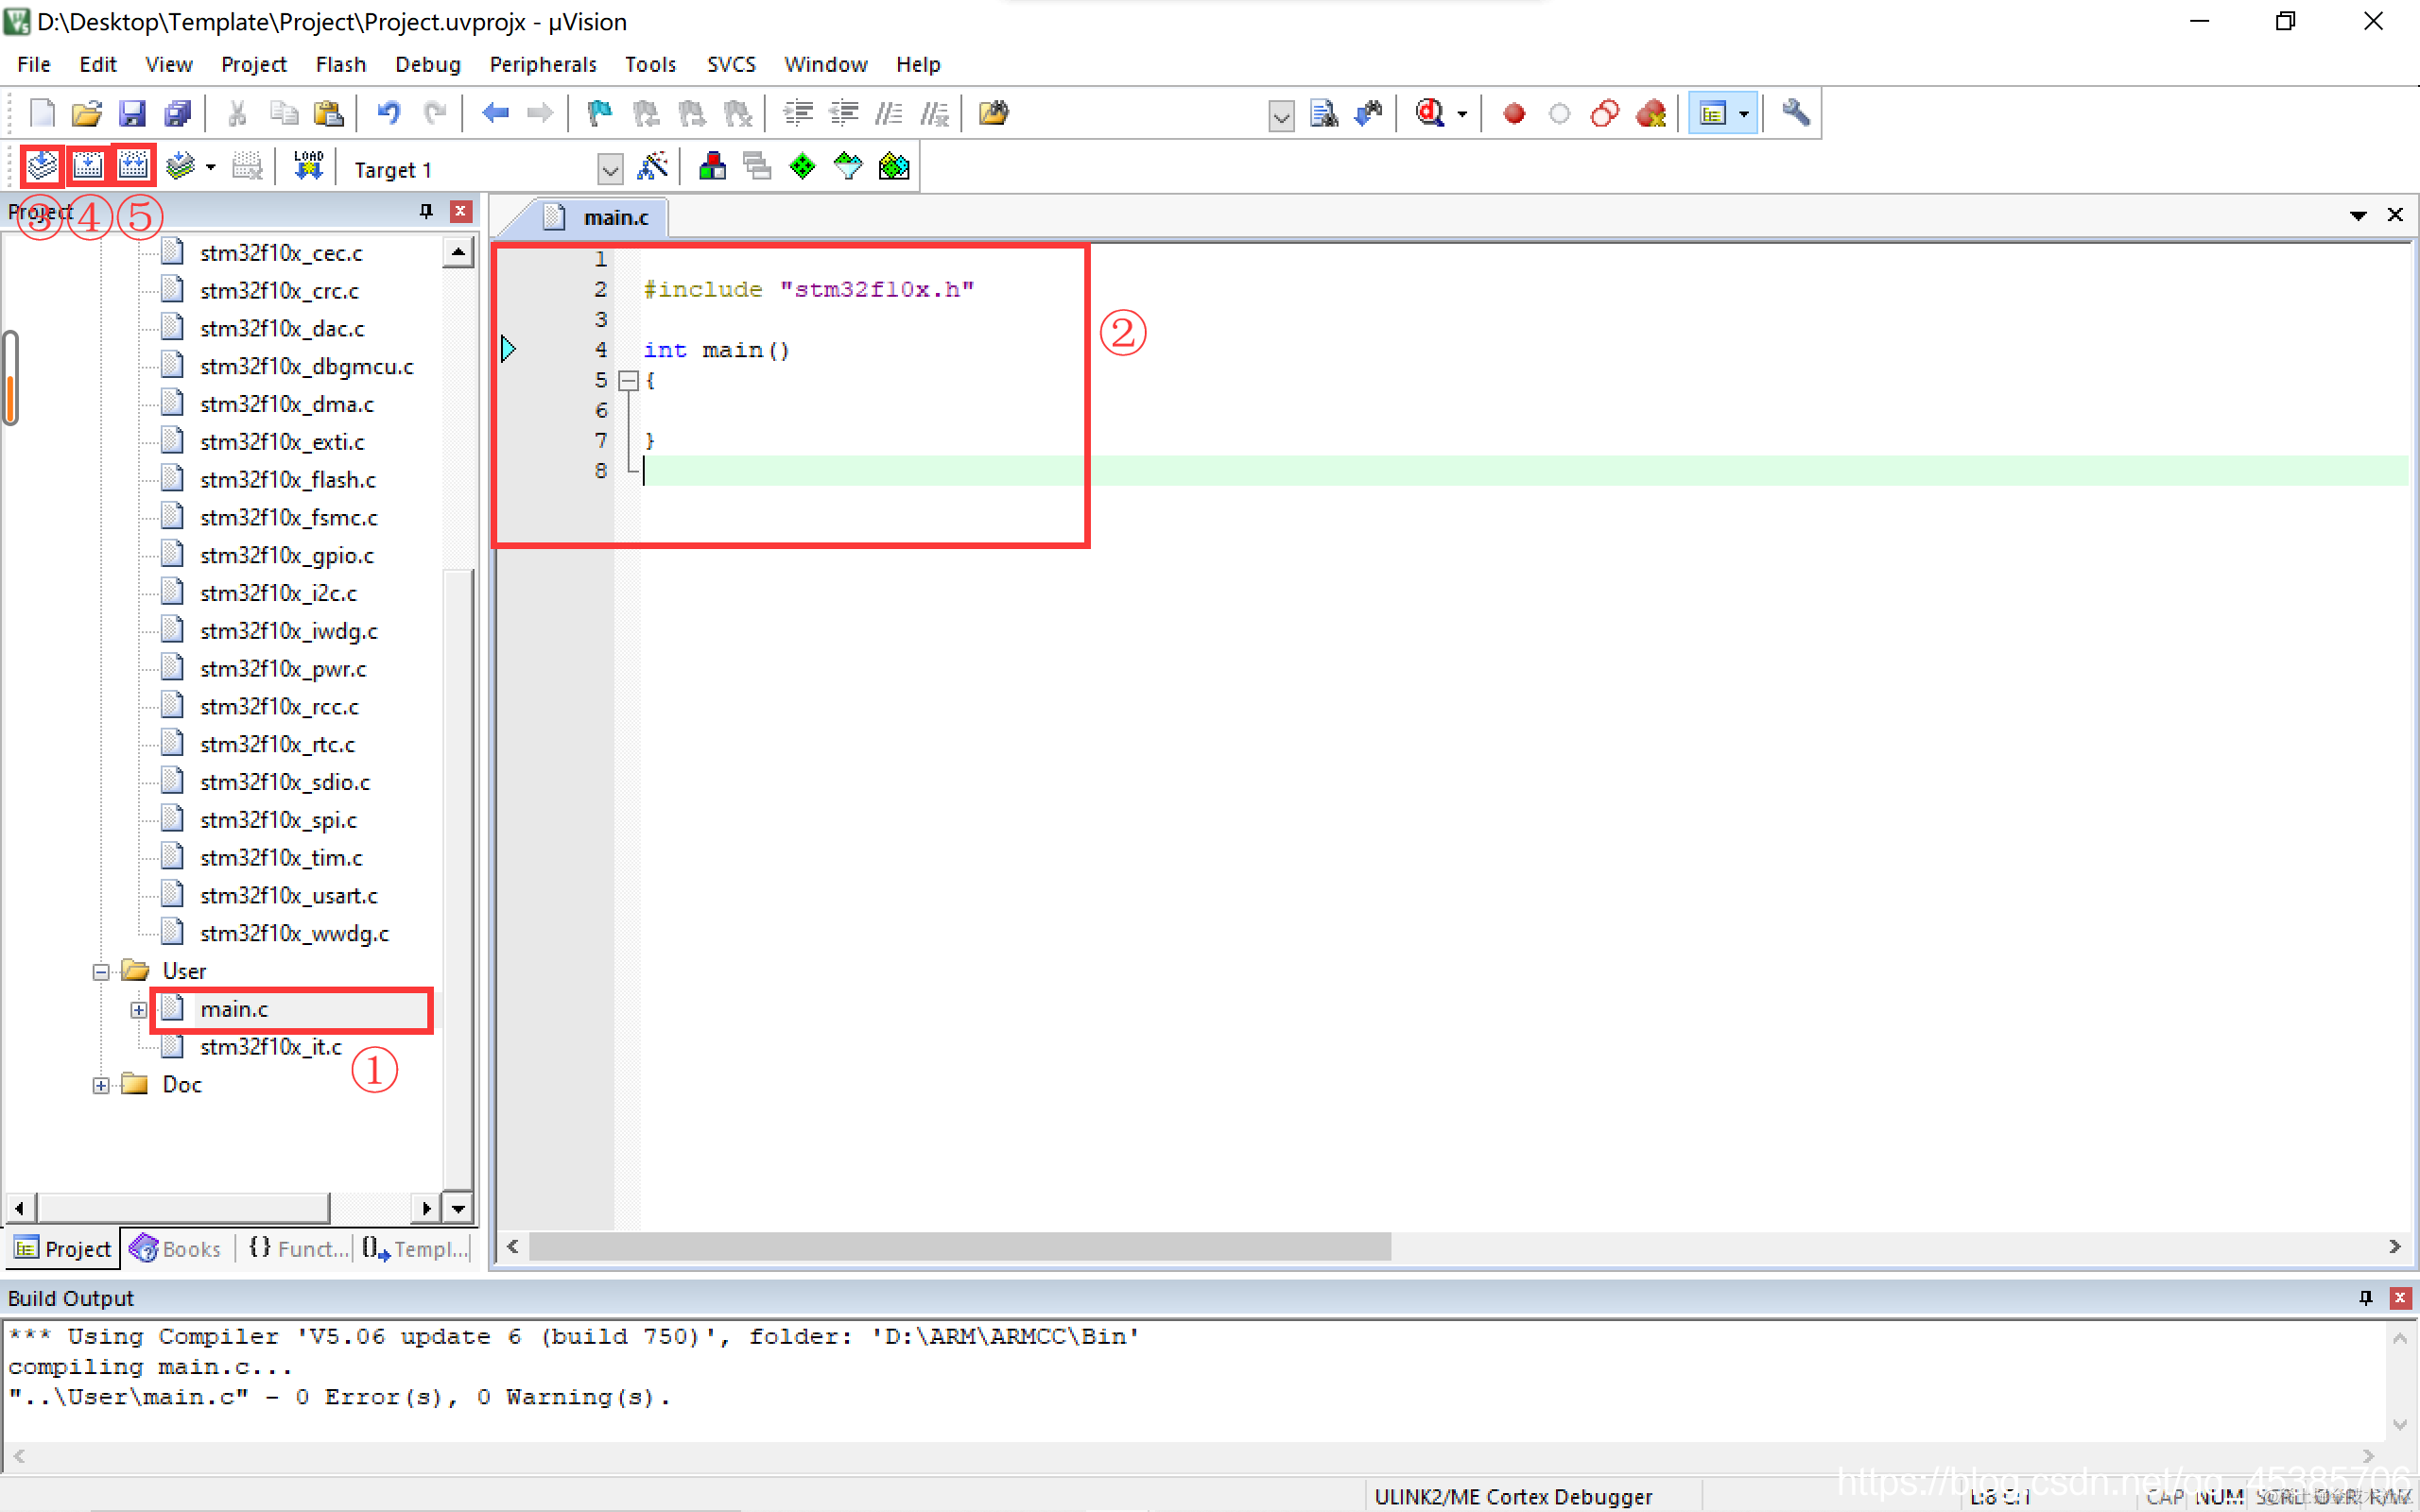2420x1512 pixels.
Task: Click the Manage Run-Time Environment green diamond icon
Action: tap(802, 166)
